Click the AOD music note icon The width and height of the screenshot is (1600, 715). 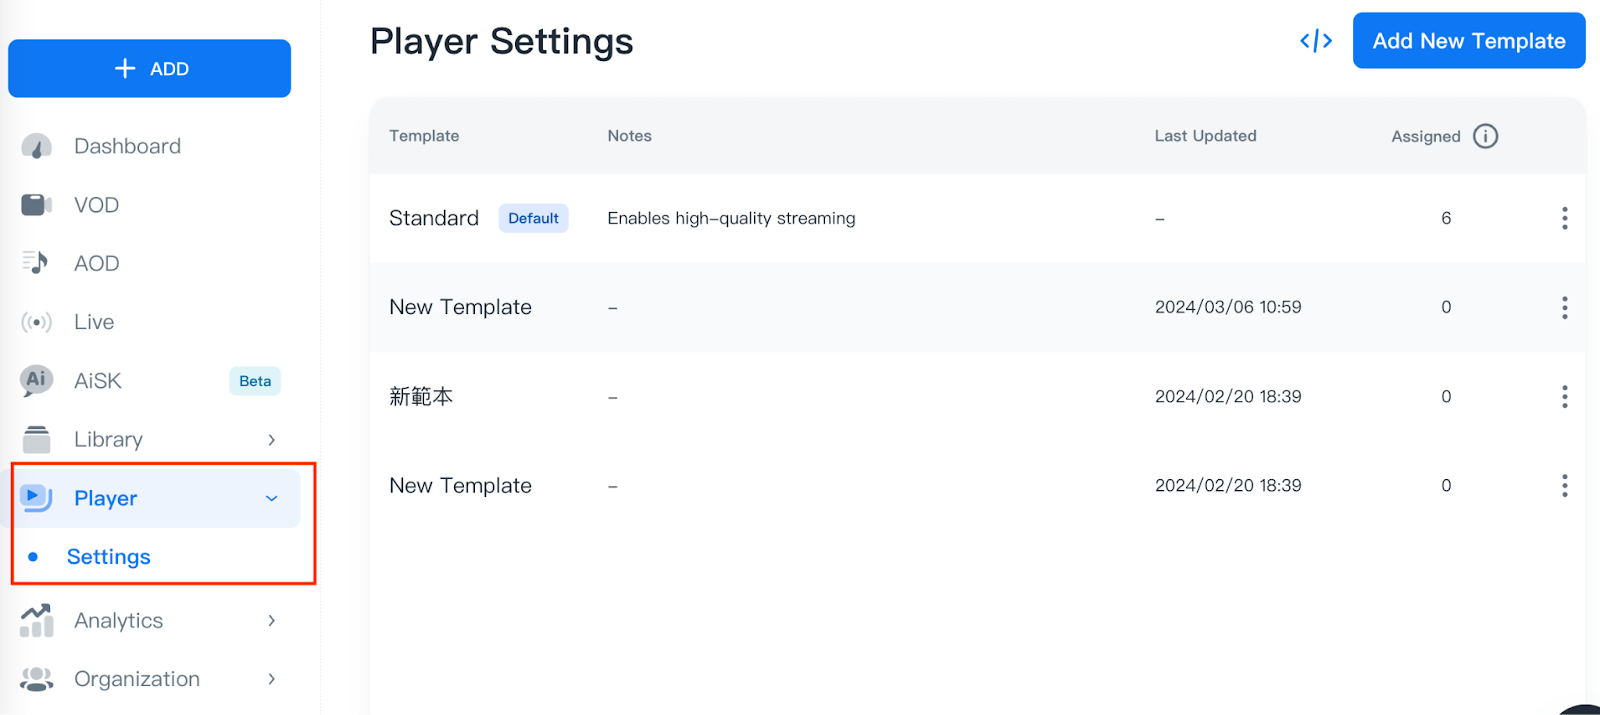click(36, 263)
